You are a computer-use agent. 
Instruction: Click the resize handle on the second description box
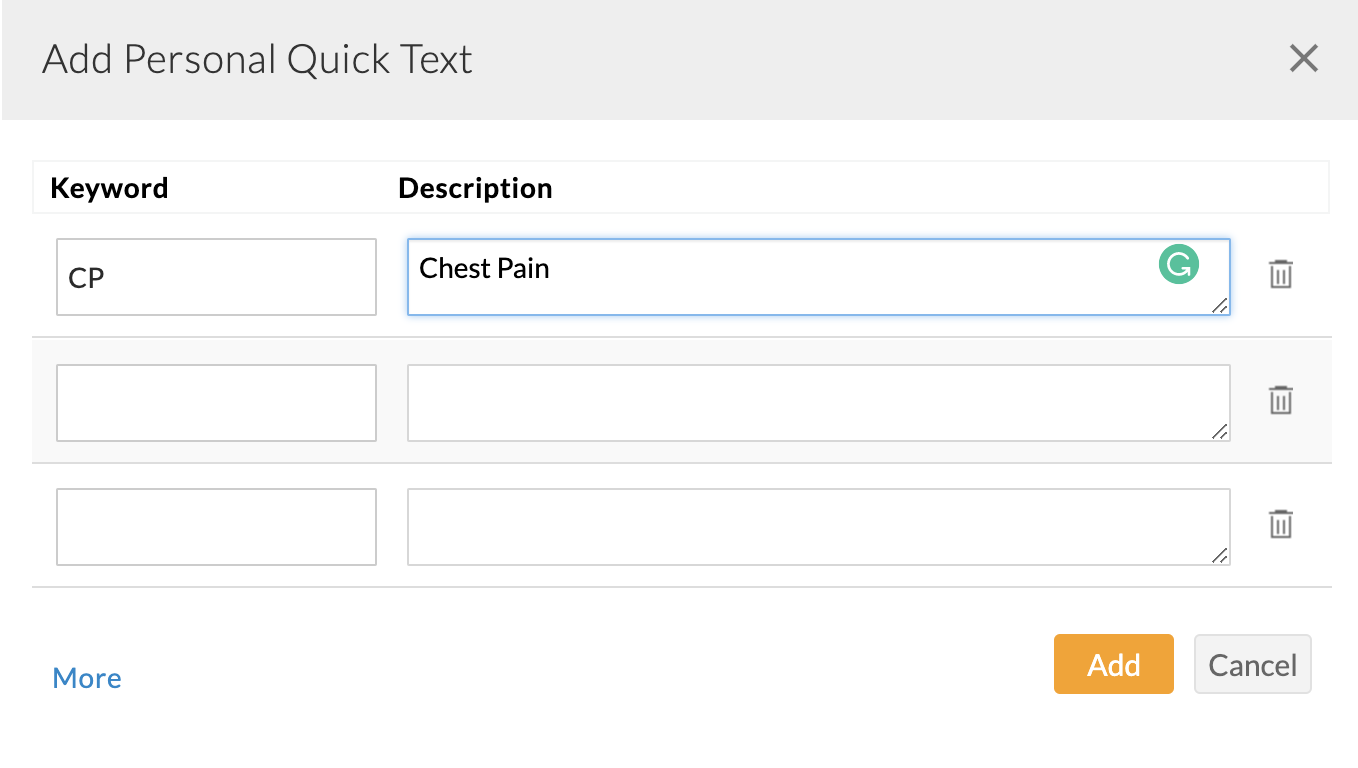click(x=1222, y=434)
